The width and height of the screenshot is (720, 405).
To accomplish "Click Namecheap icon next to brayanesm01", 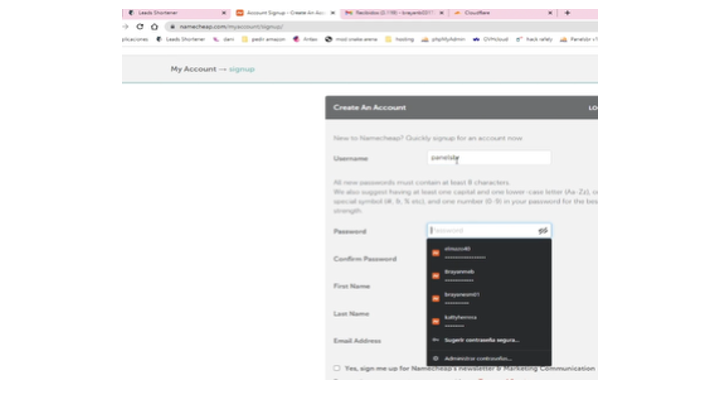I will [435, 298].
